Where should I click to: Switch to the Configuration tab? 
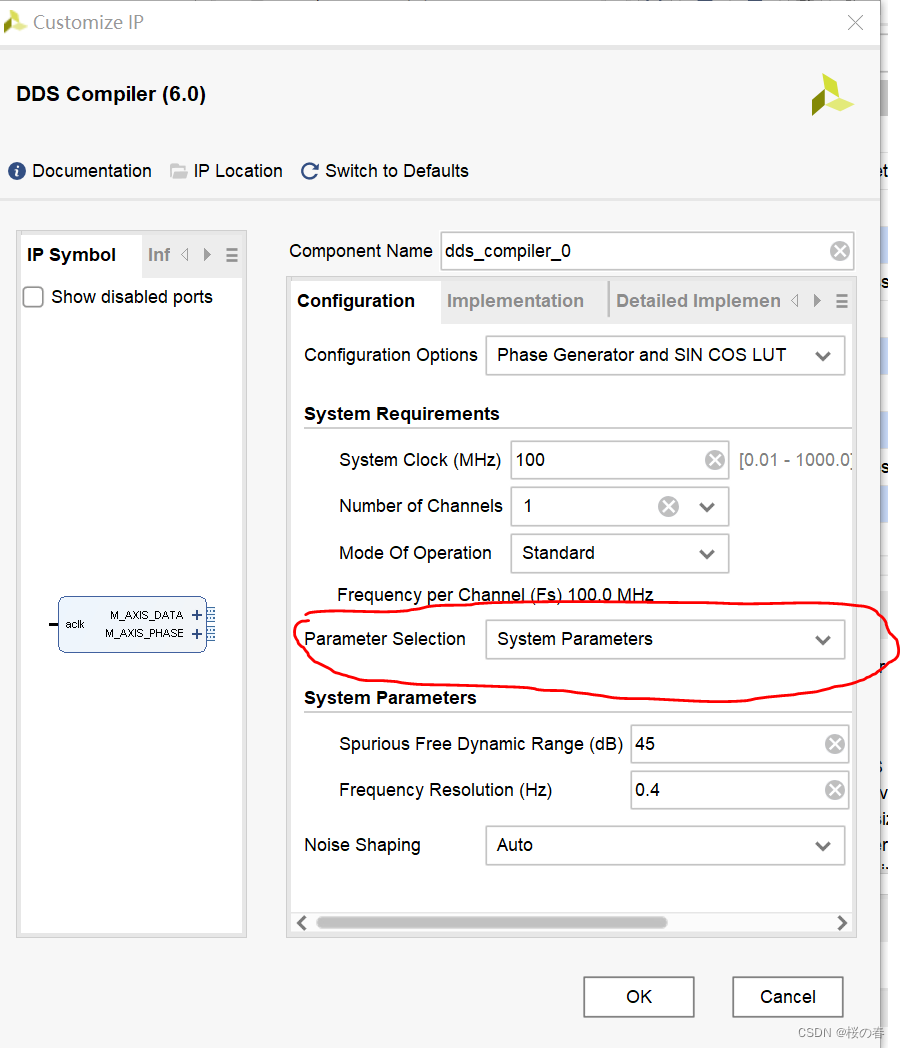356,301
